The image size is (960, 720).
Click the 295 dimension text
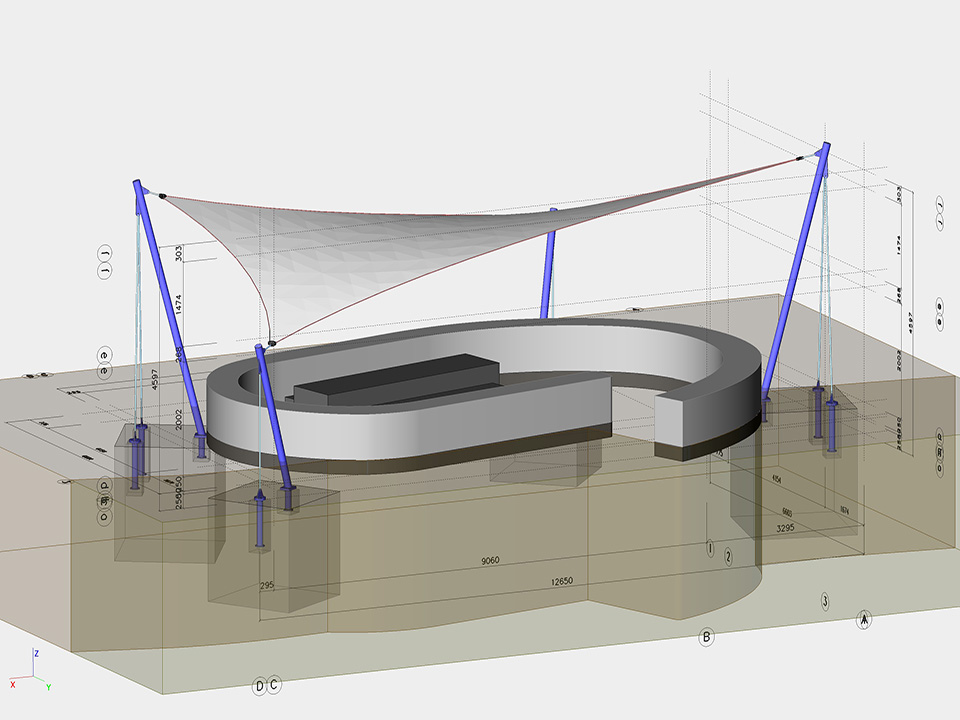pos(266,585)
